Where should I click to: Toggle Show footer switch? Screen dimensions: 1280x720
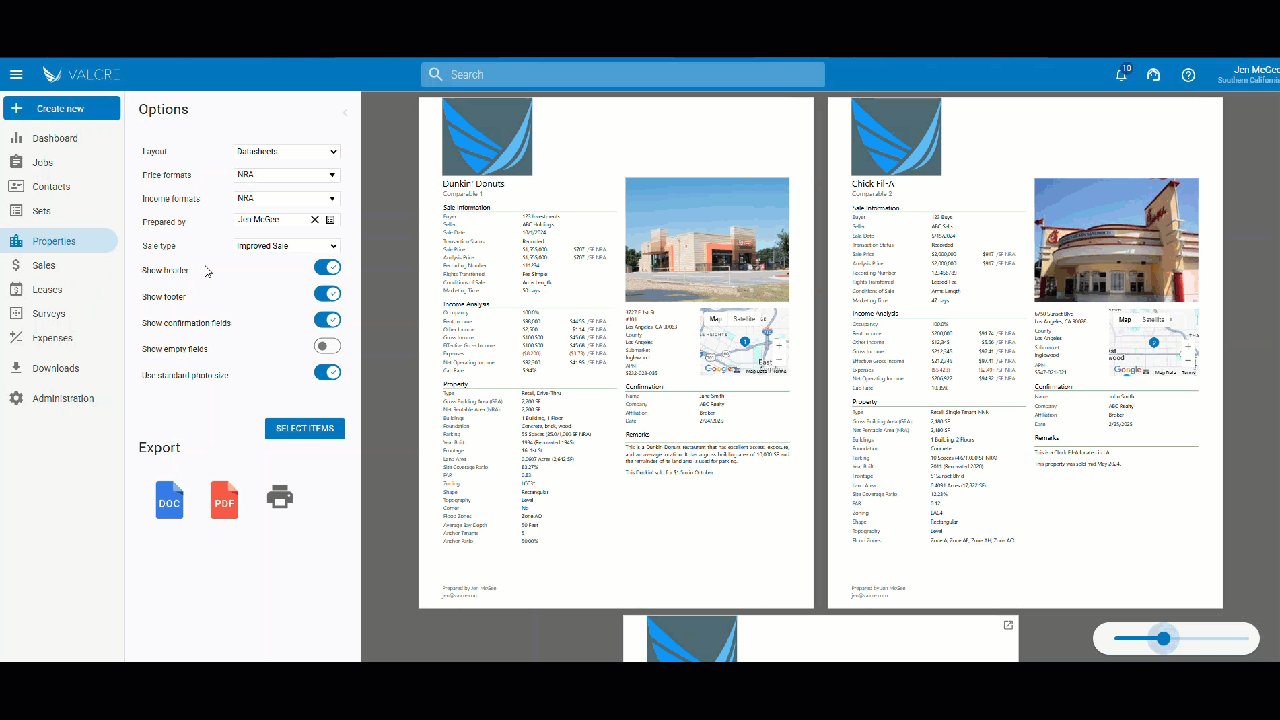[x=327, y=294]
